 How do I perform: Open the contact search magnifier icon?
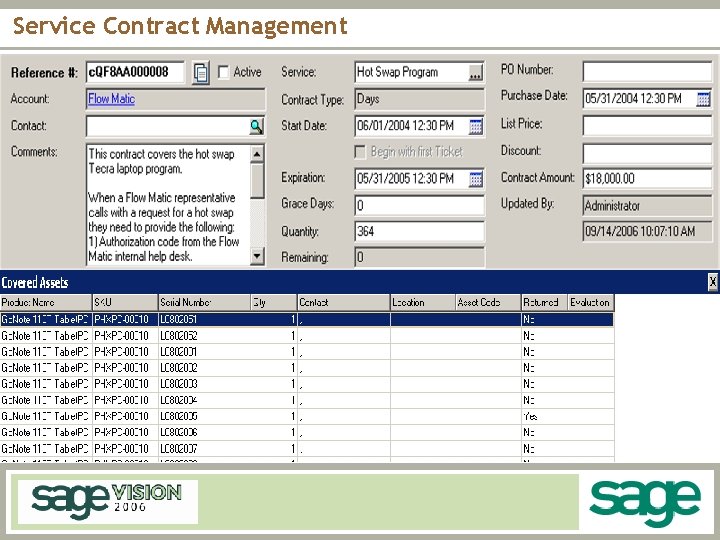(256, 126)
